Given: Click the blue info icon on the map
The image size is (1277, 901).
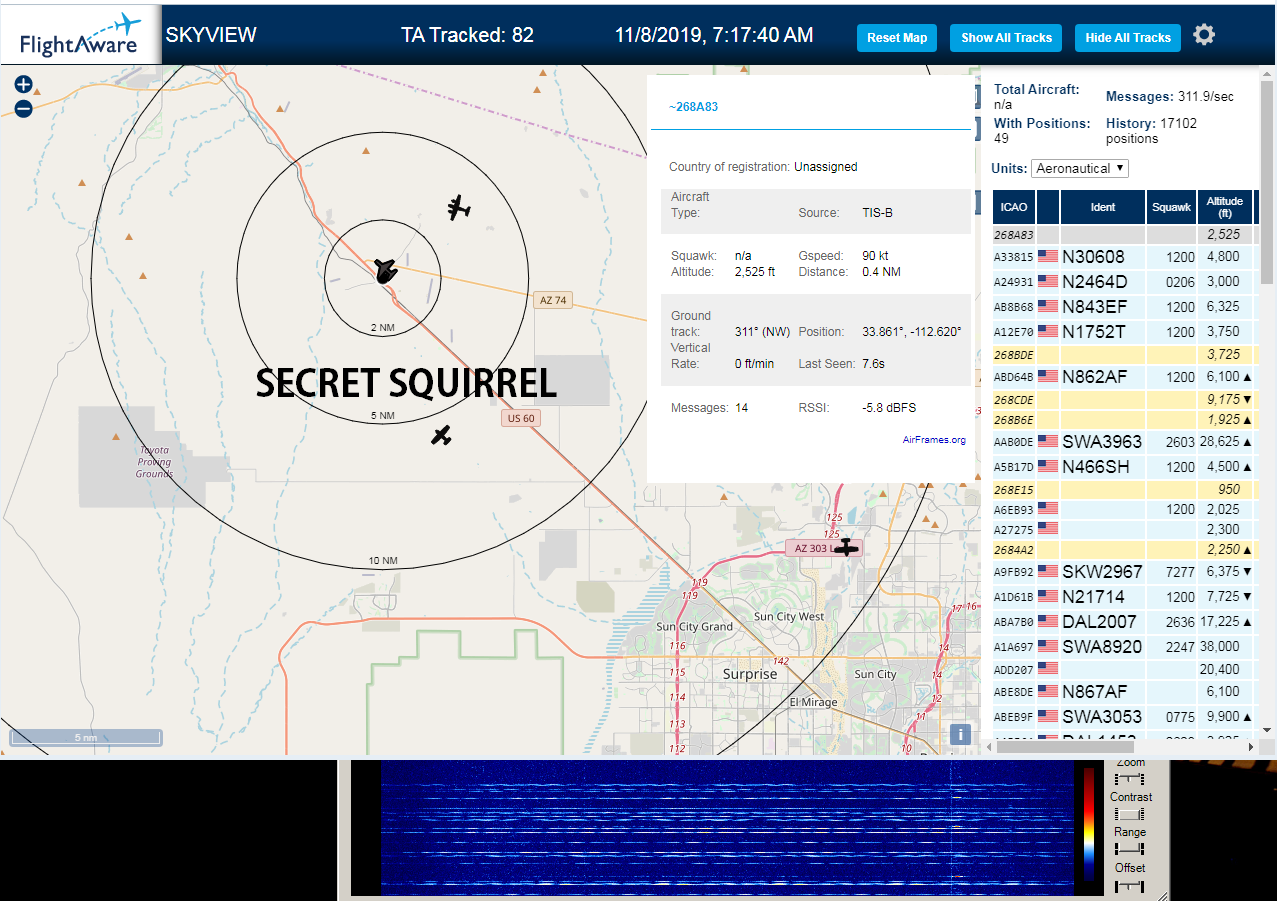Looking at the screenshot, I should pyautogui.click(x=960, y=735).
